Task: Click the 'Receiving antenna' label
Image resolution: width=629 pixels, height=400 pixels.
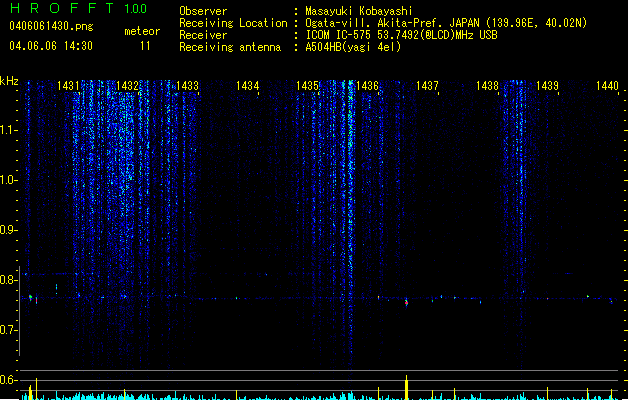Action: (x=230, y=47)
